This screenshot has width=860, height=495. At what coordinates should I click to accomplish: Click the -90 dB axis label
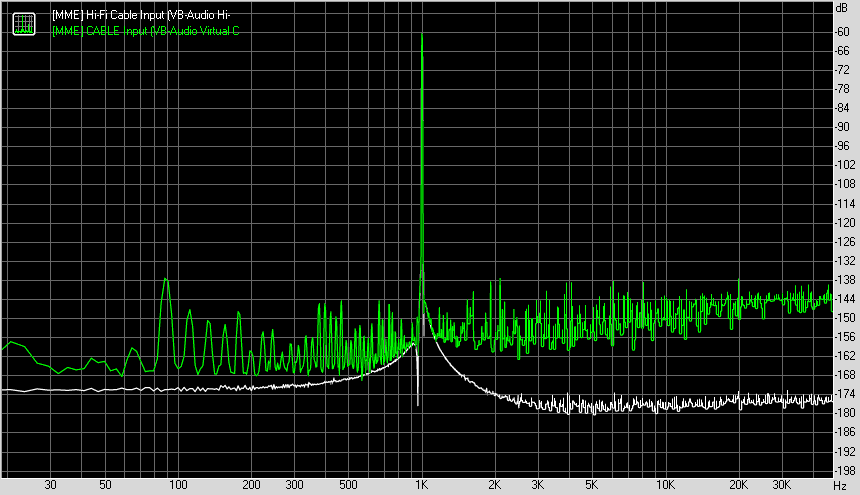point(842,127)
